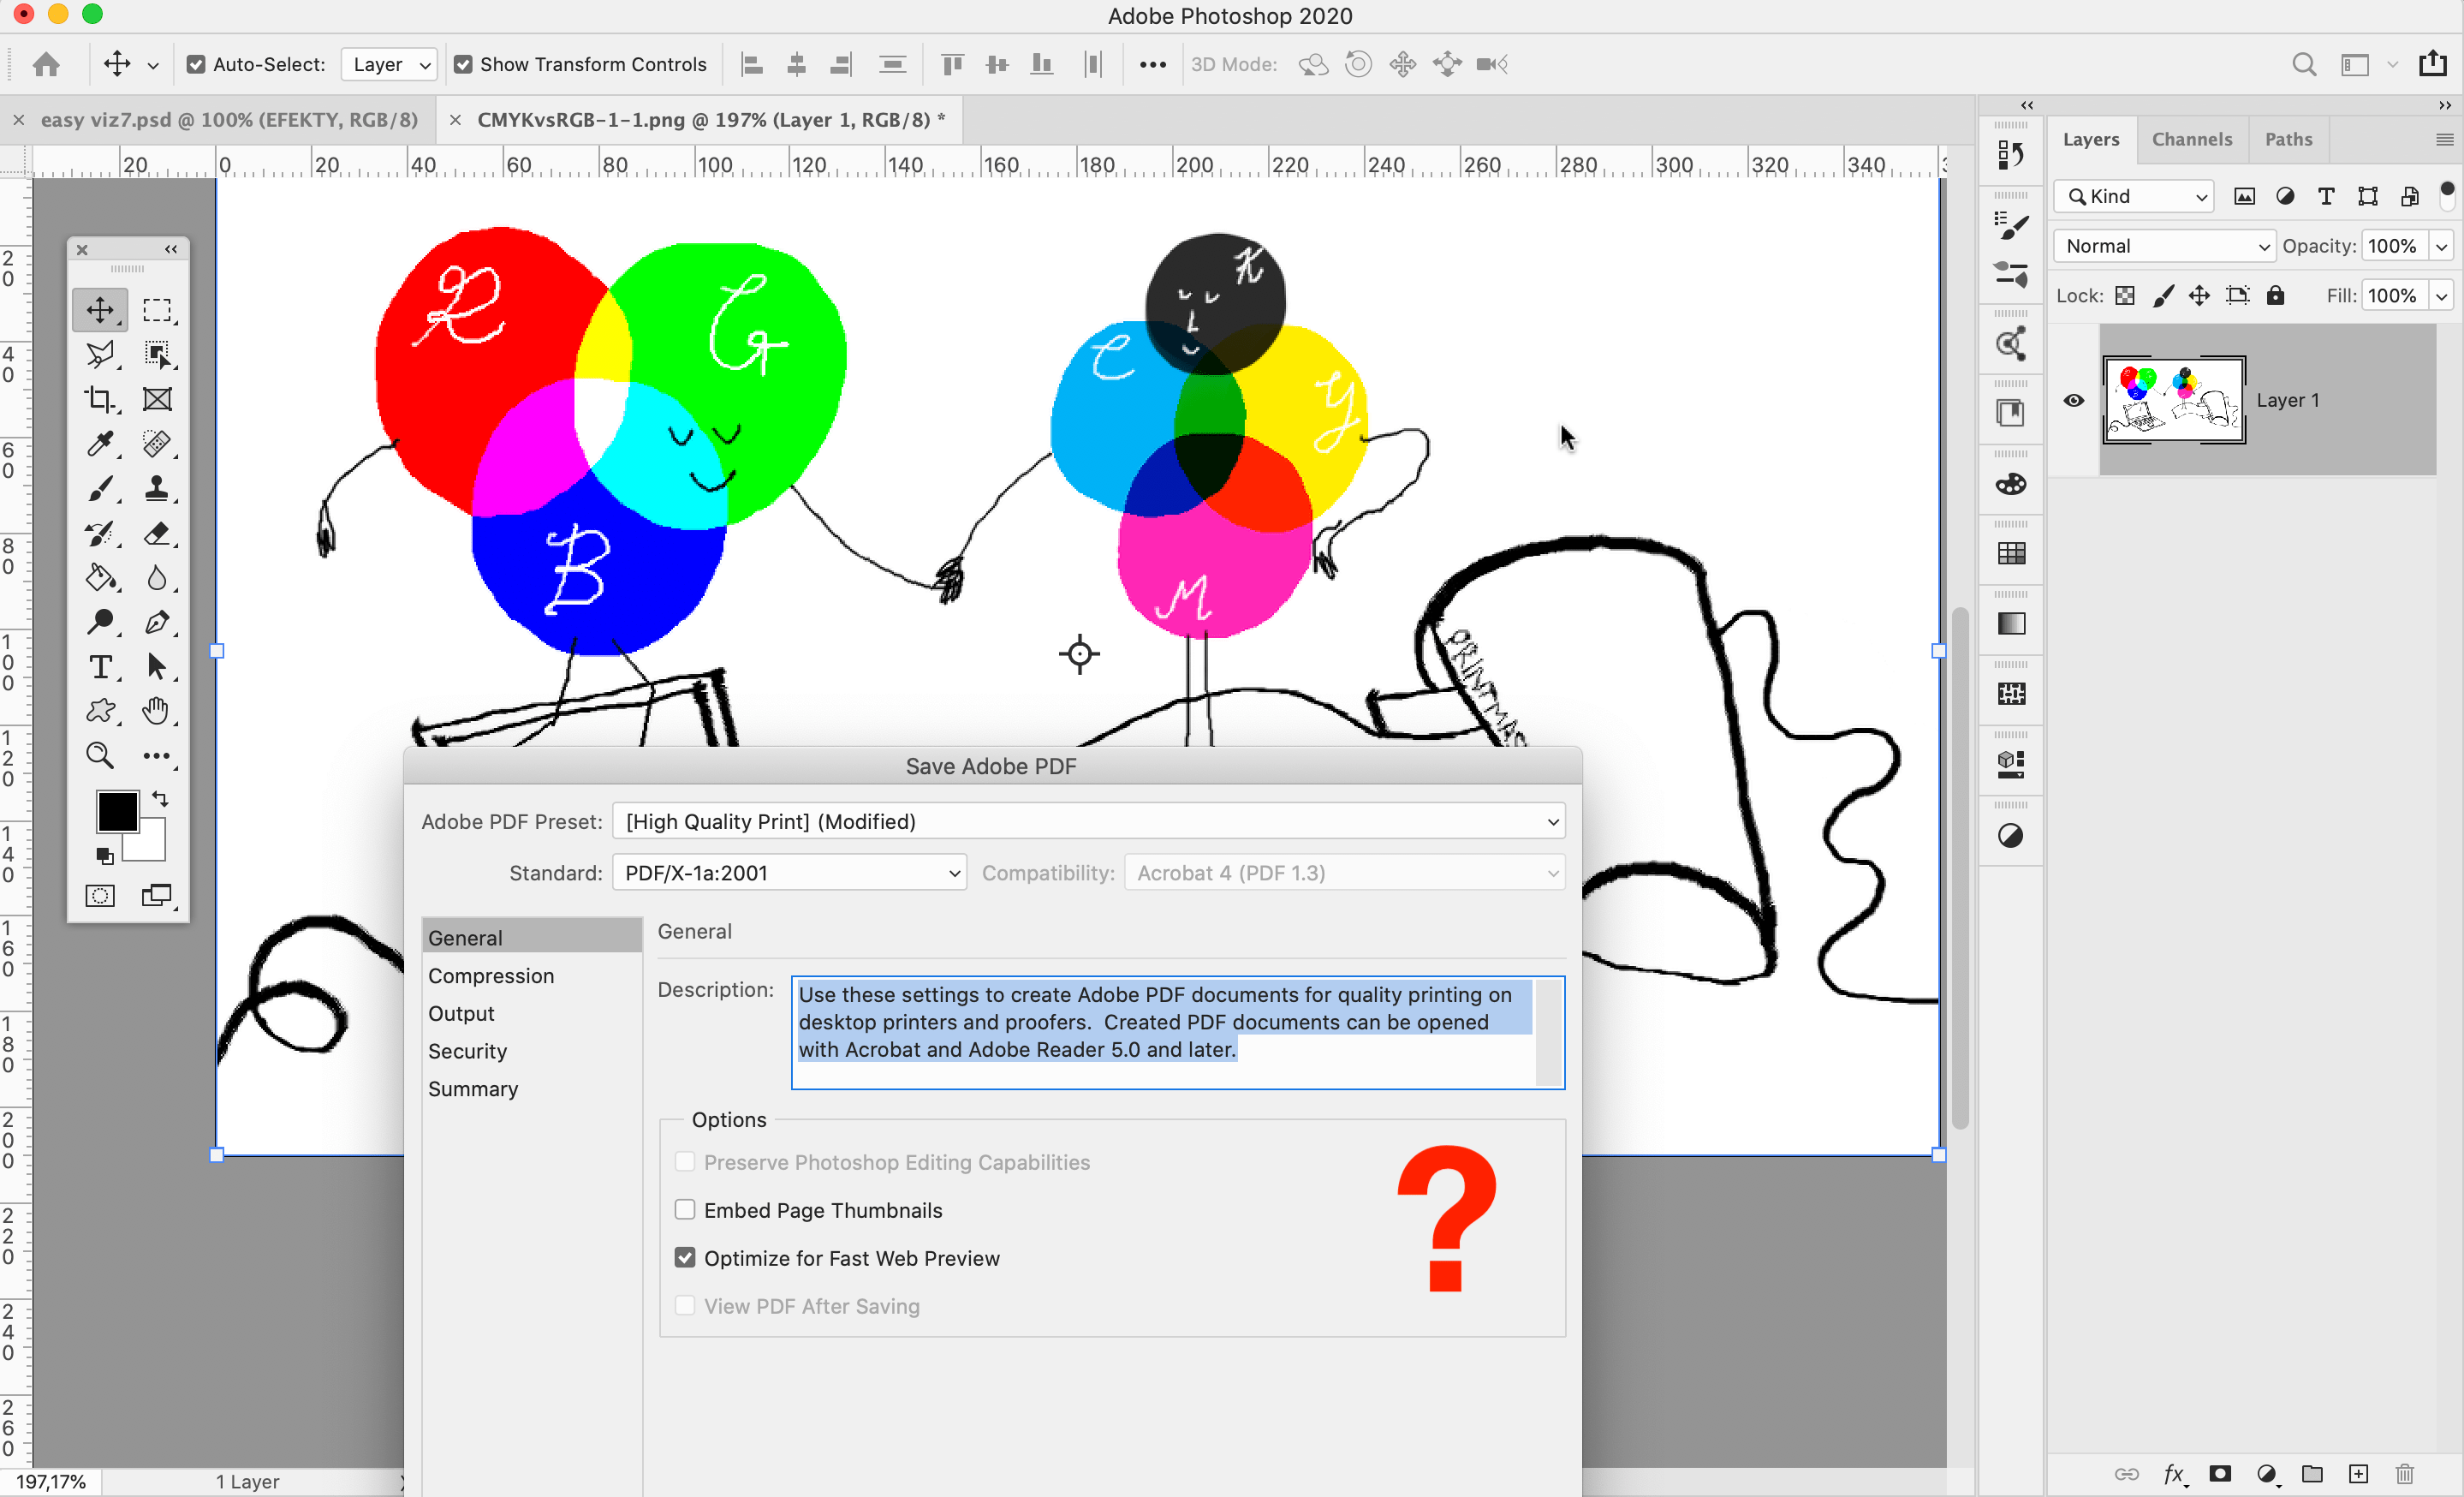Select the Move tool in the toolbox

click(100, 310)
